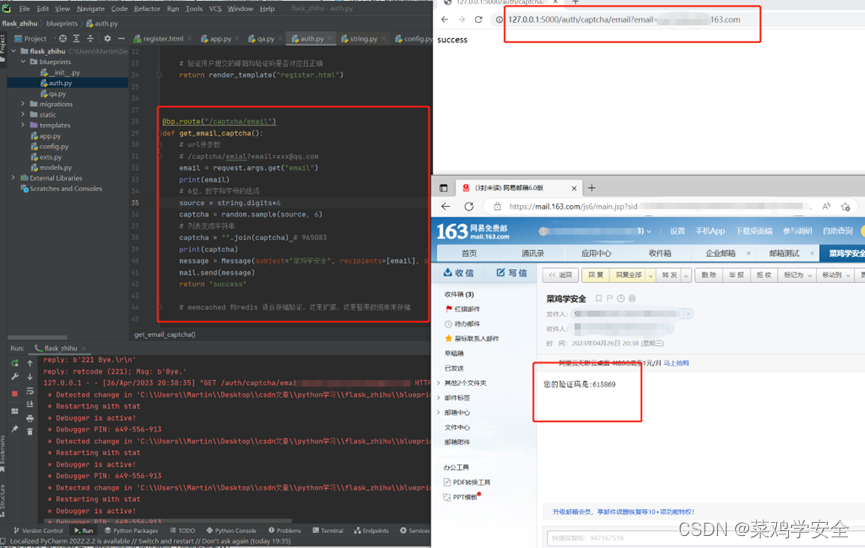Open models.py from the project tree
Viewport: 865px width, 548px height.
51,167
